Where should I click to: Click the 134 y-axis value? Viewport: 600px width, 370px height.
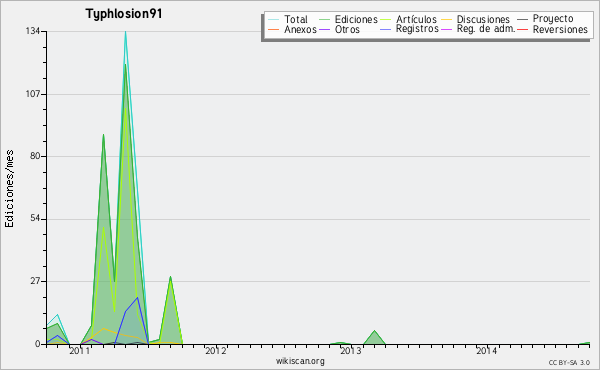[33, 31]
